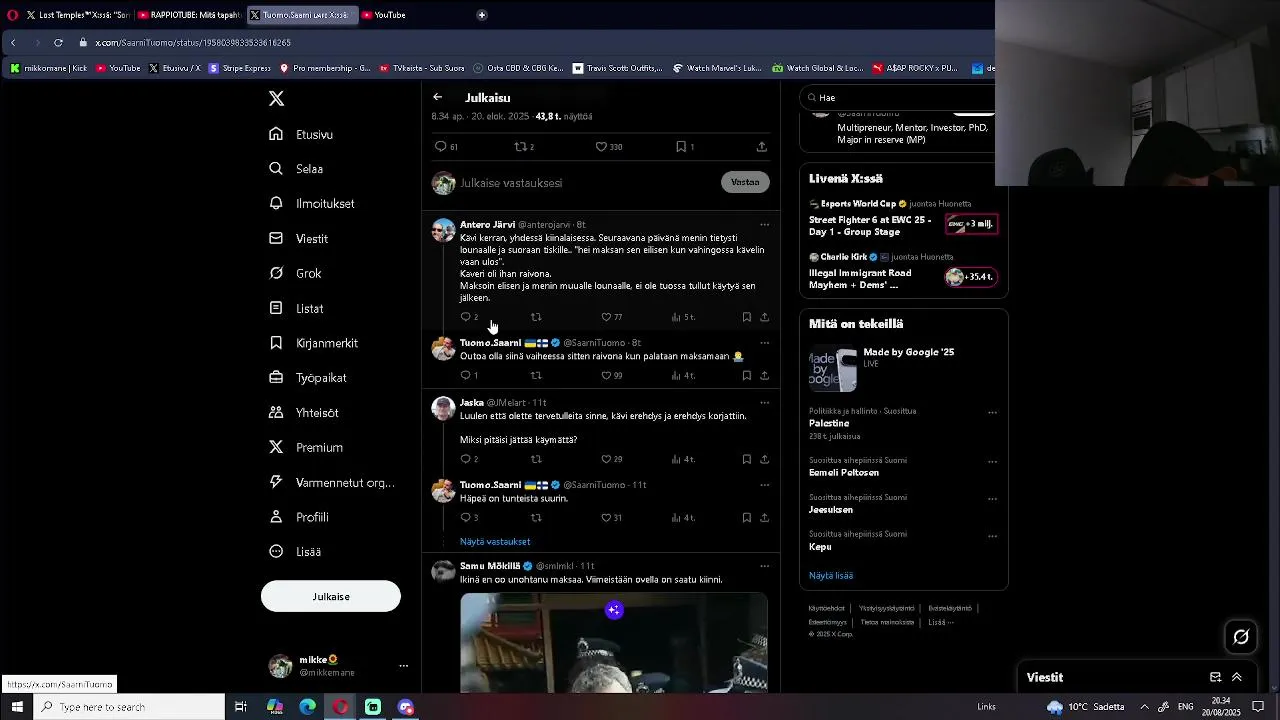Open more options on Häpeä on tunteista reply
The width and height of the screenshot is (1280, 720).
765,485
